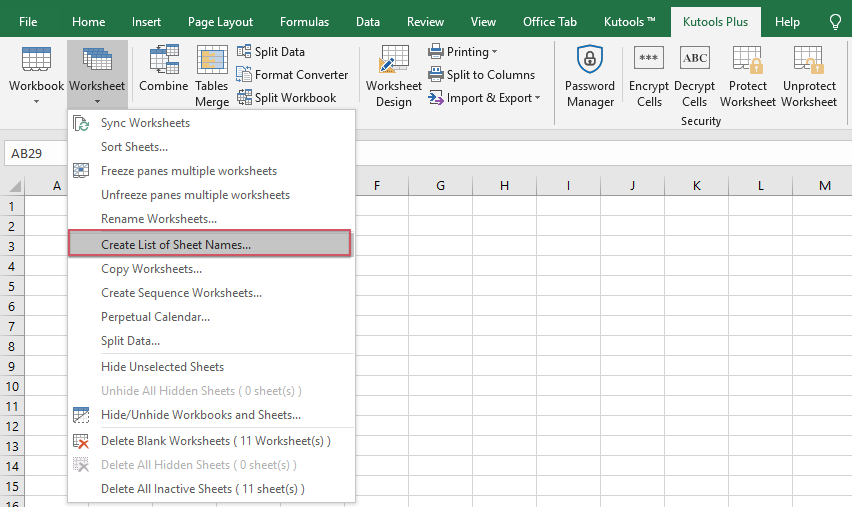Image resolution: width=852 pixels, height=507 pixels.
Task: Click the Name Box showing AB29
Action: click(x=40, y=154)
